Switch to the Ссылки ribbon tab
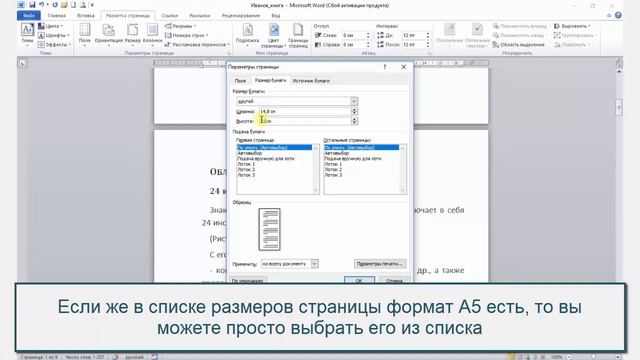640x360 pixels. (169, 16)
